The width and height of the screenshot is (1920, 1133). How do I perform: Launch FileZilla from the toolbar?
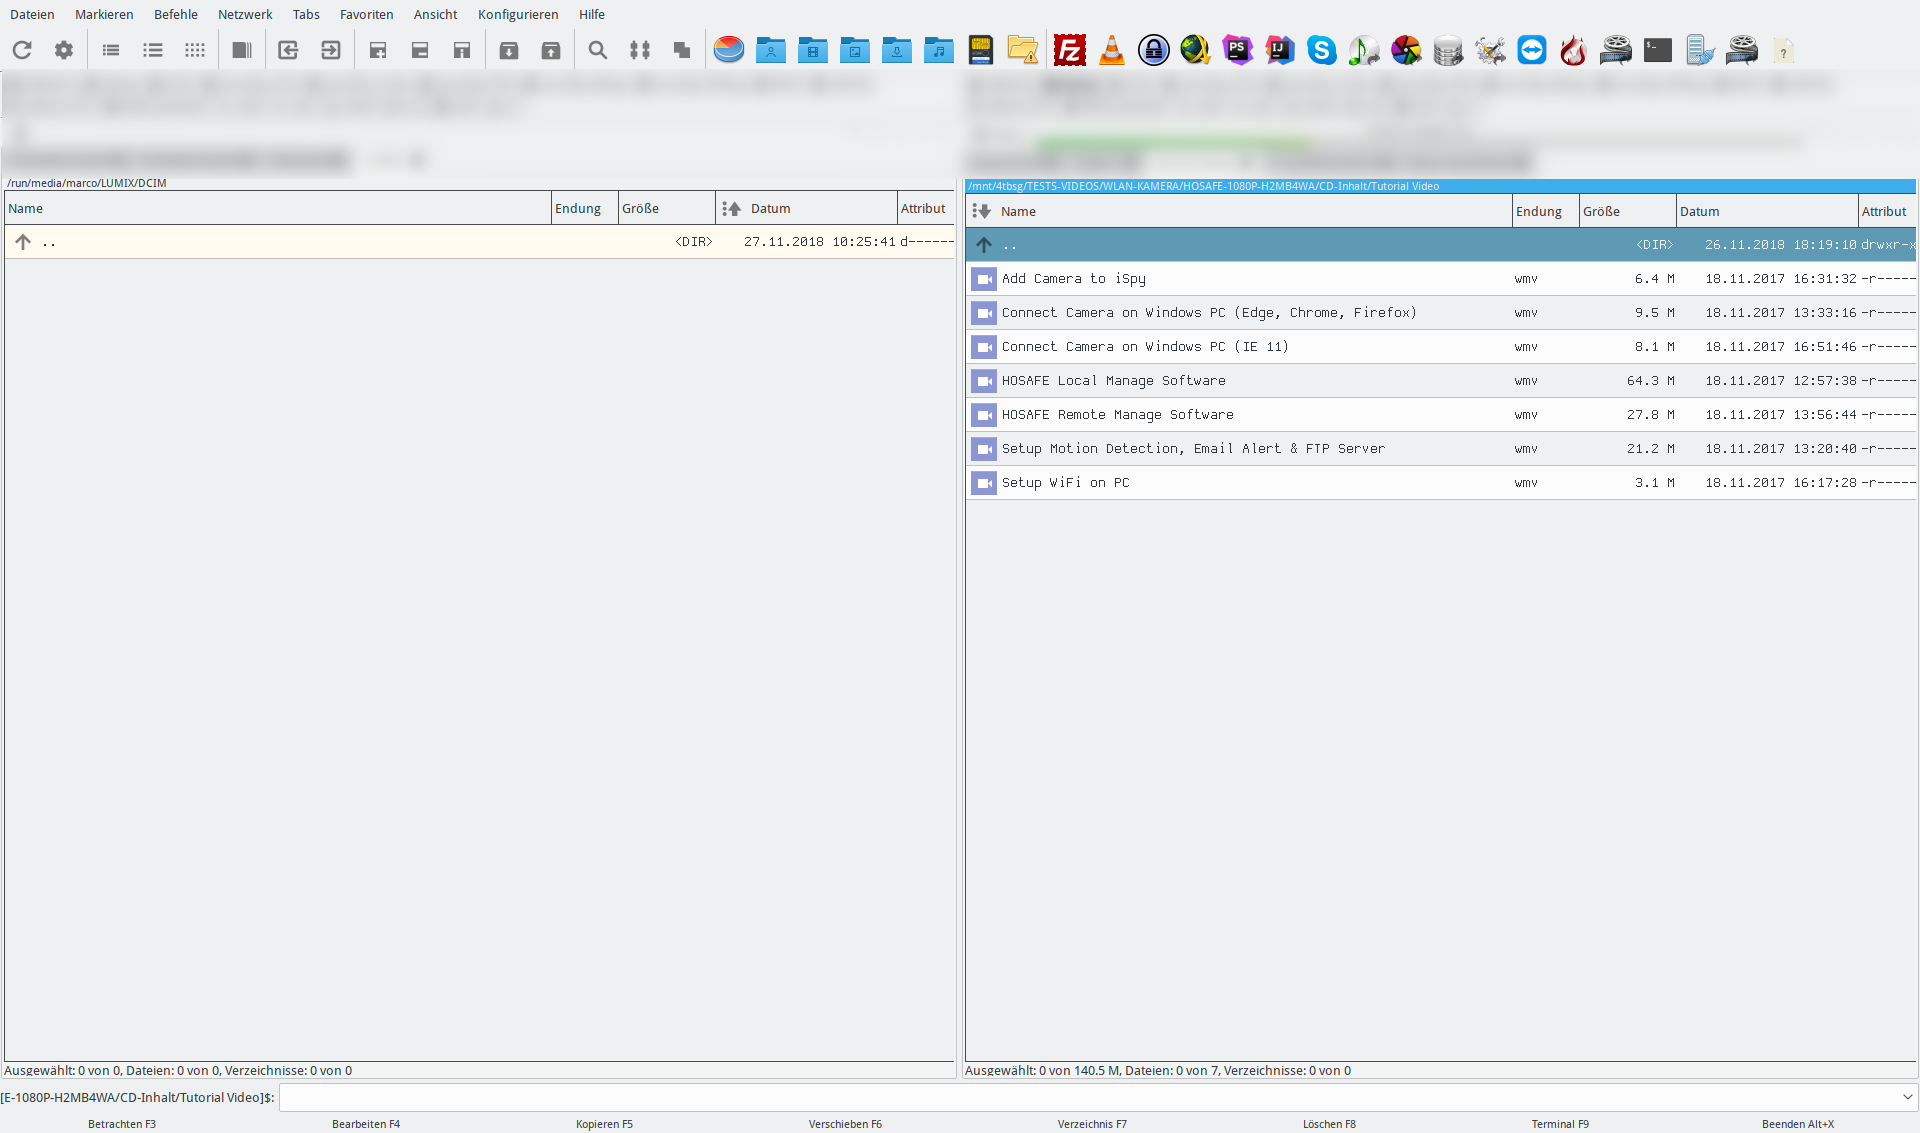[1070, 50]
